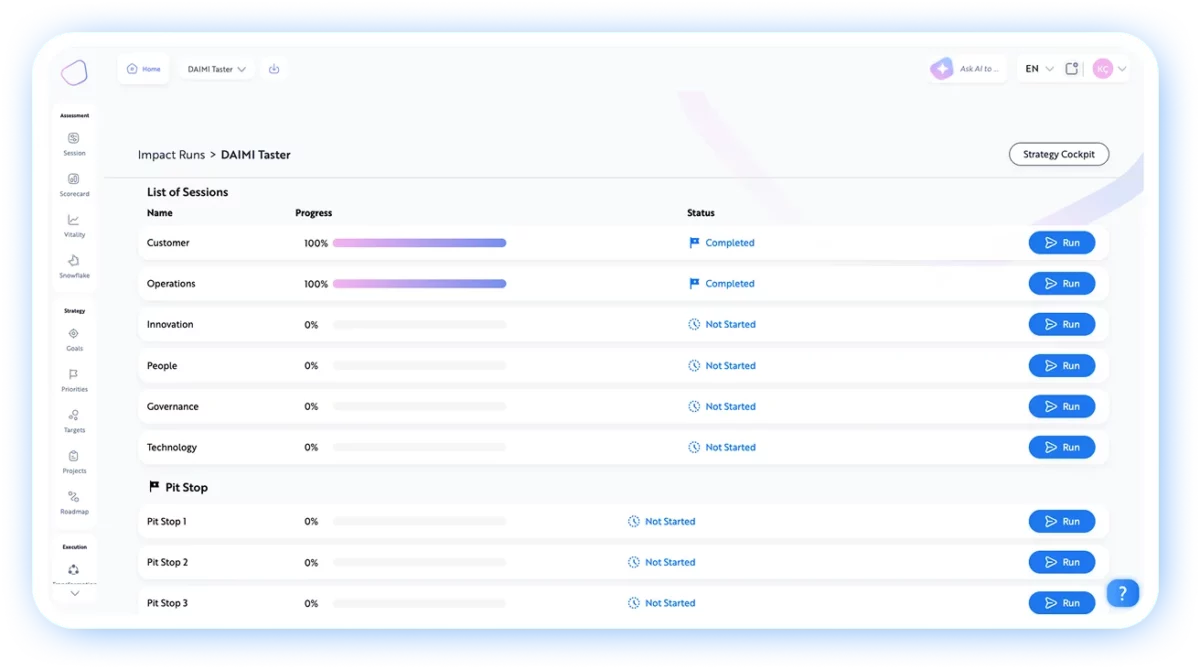Viewport: 1200px width, 670px height.
Task: Open the Scorecard sidebar icon
Action: pyautogui.click(x=74, y=180)
